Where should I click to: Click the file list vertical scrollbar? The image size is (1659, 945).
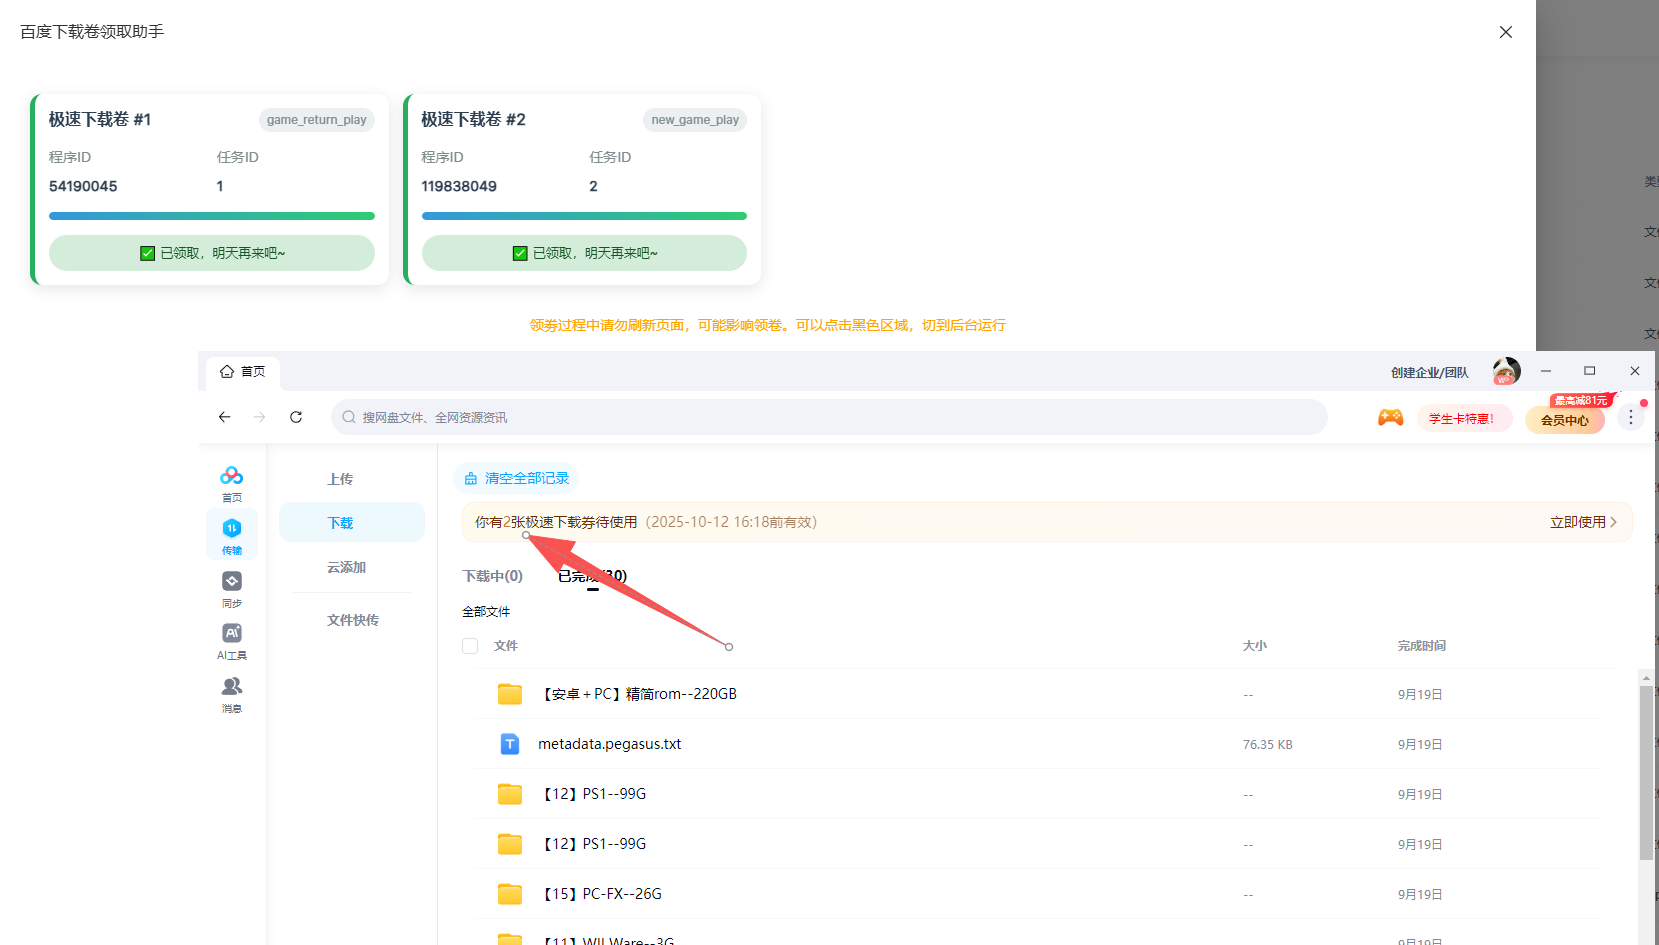[x=1645, y=770]
